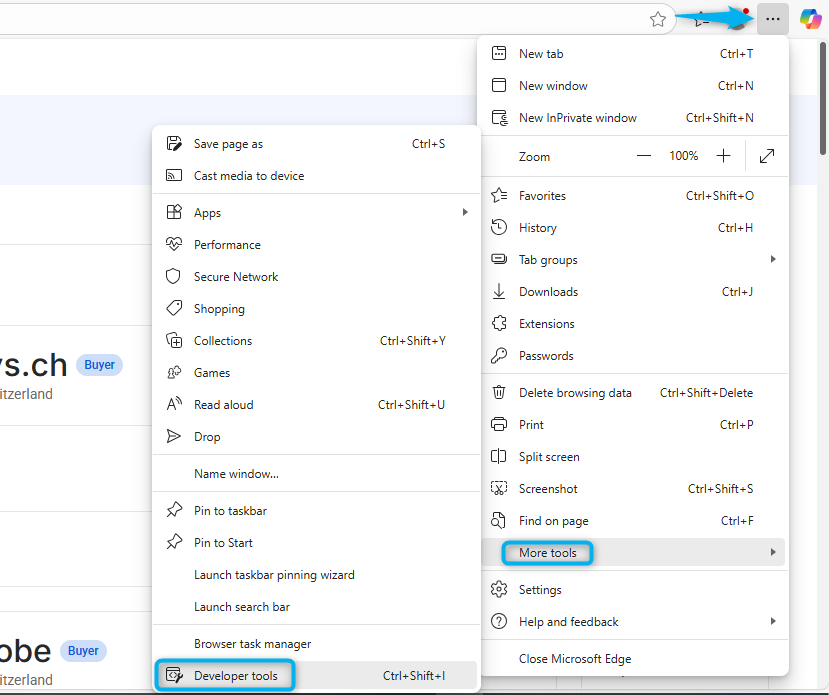This screenshot has height=695, width=829.
Task: Click the favorites star in address bar
Action: [658, 20]
